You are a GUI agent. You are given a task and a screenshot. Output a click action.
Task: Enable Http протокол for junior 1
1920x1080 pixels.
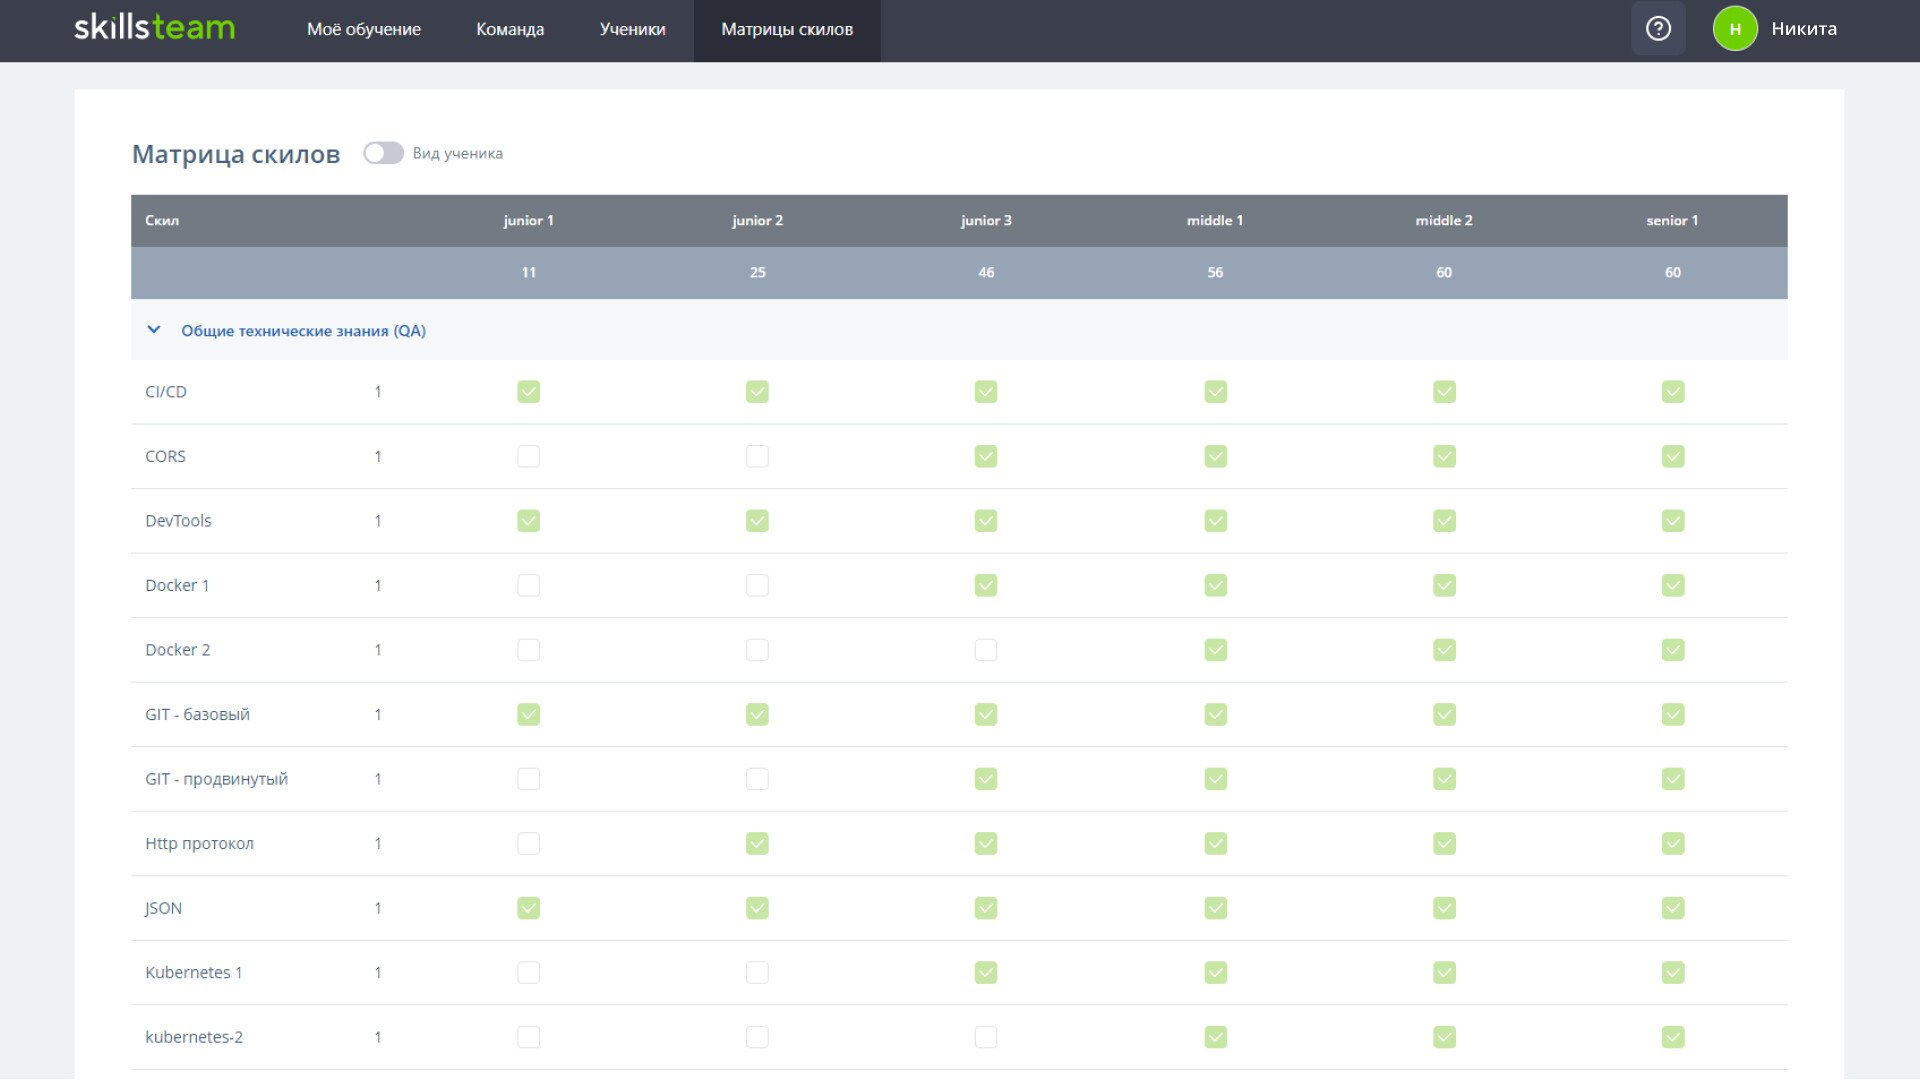pyautogui.click(x=528, y=844)
